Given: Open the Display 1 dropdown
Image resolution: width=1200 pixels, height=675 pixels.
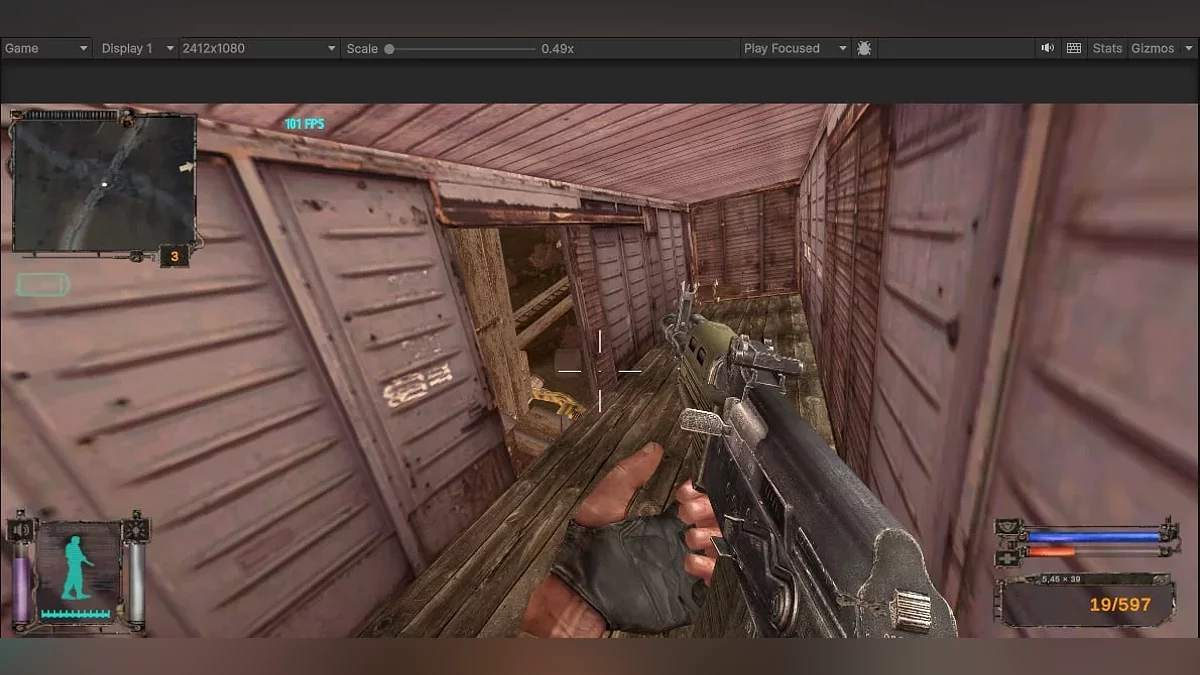Looking at the screenshot, I should (x=137, y=48).
